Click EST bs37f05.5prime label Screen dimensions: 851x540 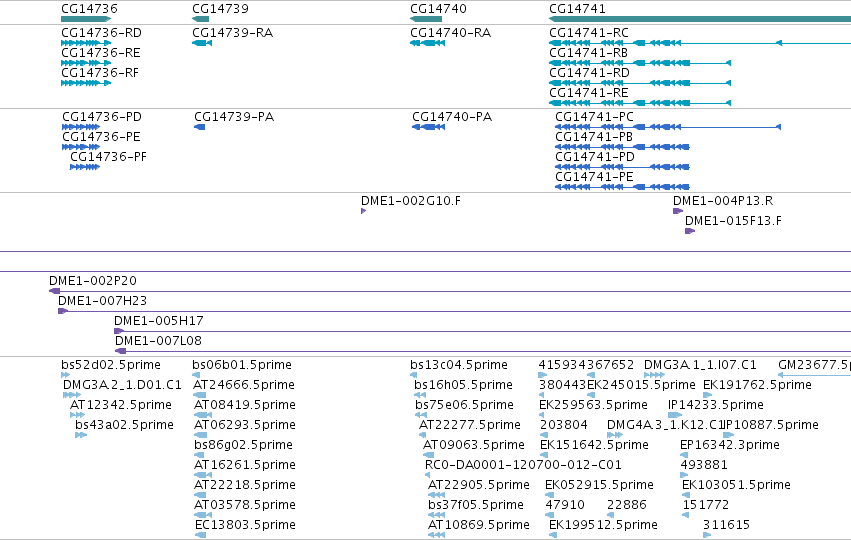tap(475, 505)
